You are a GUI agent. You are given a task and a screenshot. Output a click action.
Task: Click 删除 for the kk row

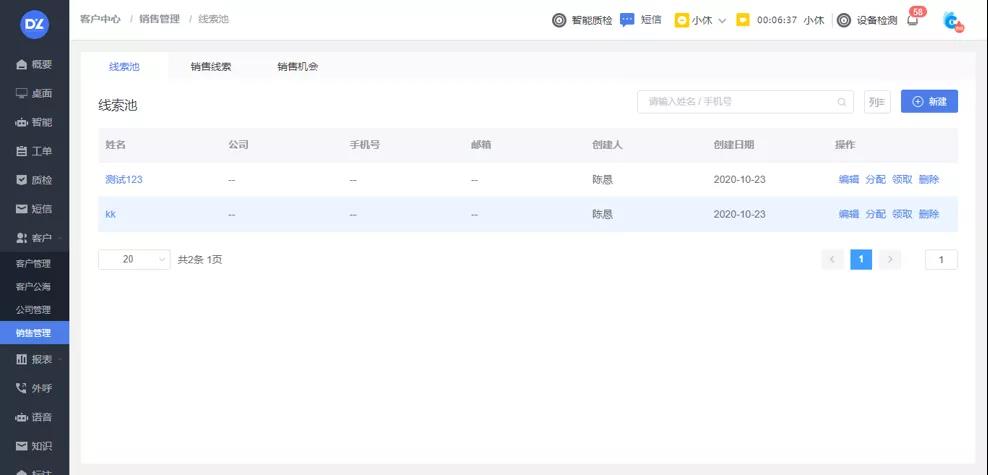tap(928, 214)
